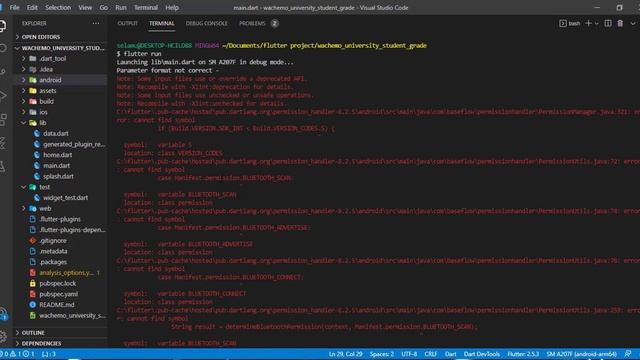Collapse the test folder

click(44, 187)
